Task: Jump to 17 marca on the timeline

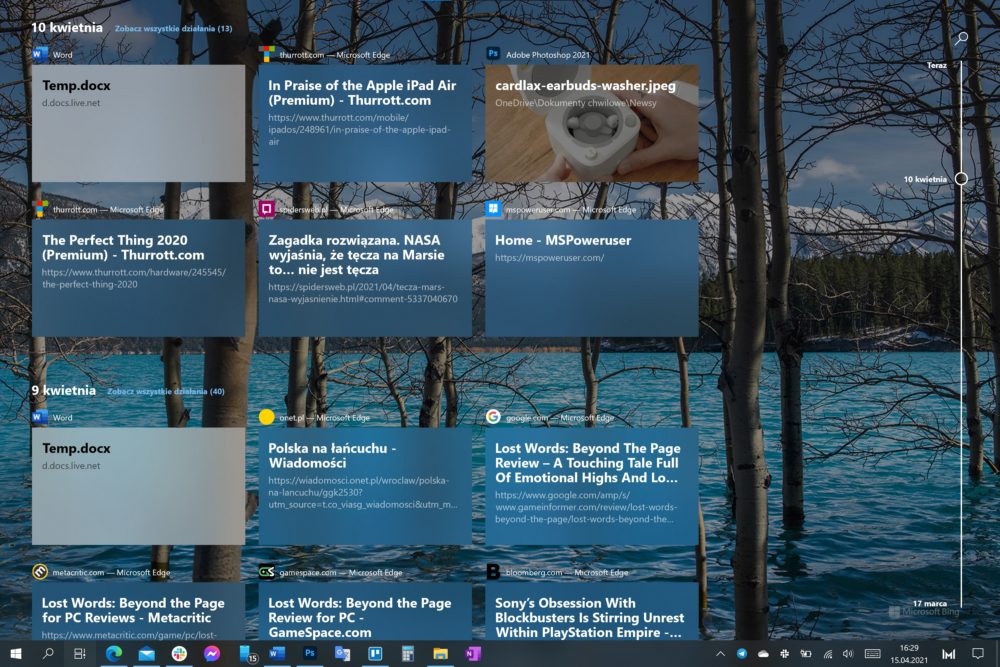Action: (x=929, y=603)
